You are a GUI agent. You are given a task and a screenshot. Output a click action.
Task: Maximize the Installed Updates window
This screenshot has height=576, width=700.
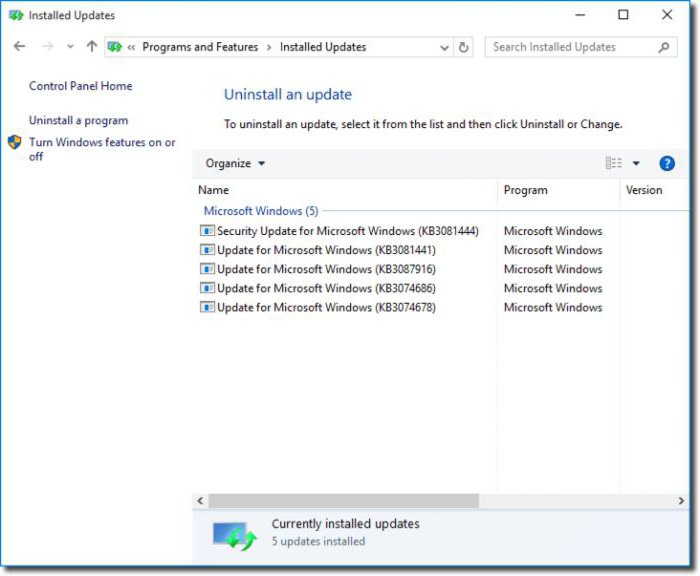click(x=623, y=15)
